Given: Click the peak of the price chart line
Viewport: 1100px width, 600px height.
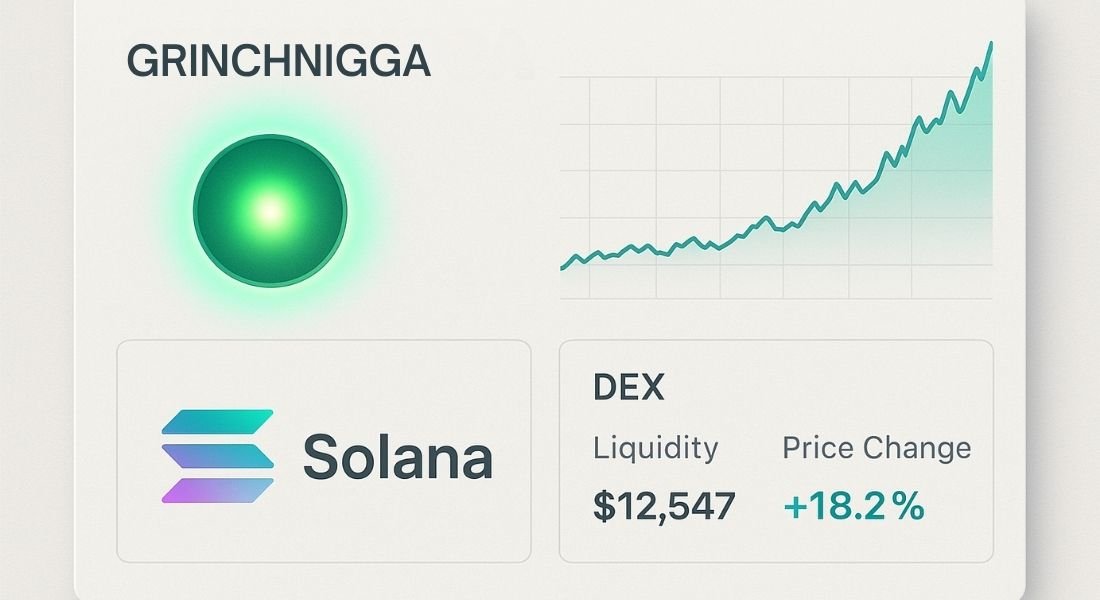Looking at the screenshot, I should 991,44.
